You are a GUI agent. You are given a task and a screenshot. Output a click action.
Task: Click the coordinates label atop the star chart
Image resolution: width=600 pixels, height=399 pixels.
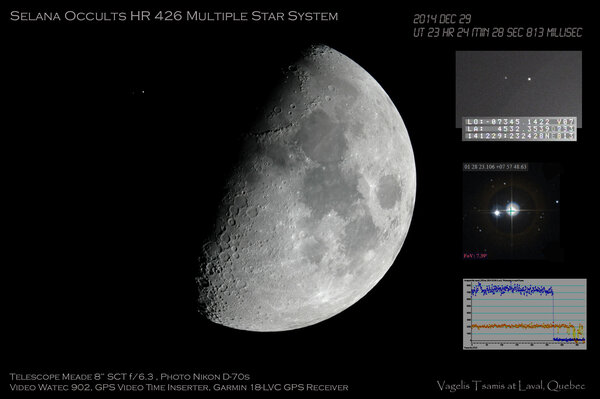coord(495,167)
